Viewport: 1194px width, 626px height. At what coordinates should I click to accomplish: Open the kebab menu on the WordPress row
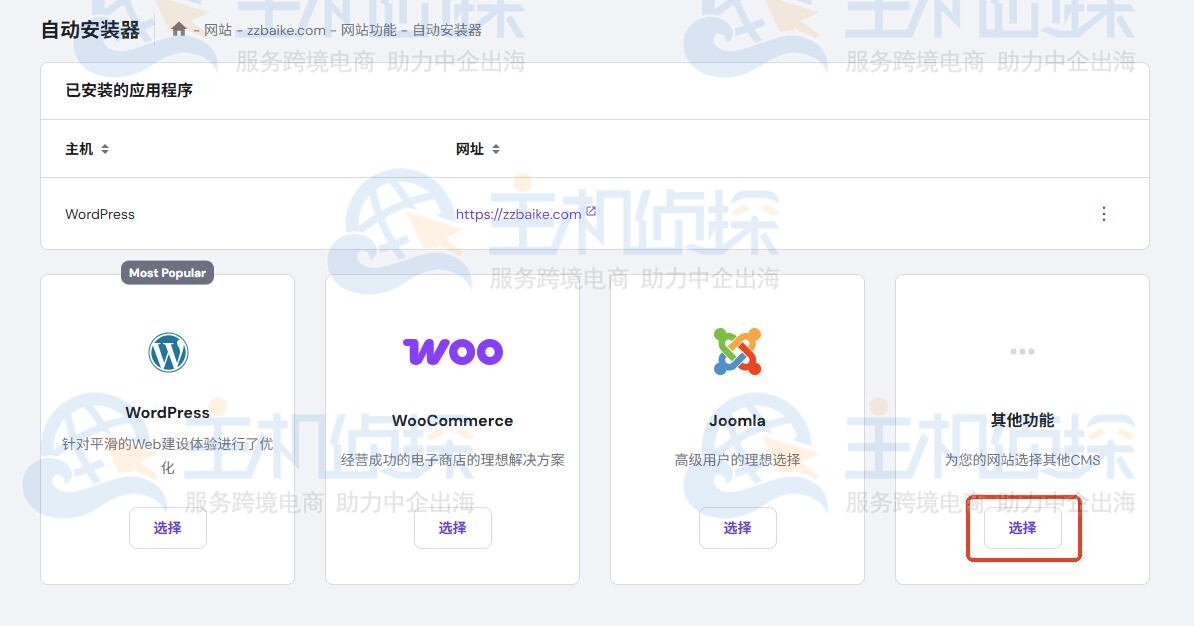coord(1104,213)
